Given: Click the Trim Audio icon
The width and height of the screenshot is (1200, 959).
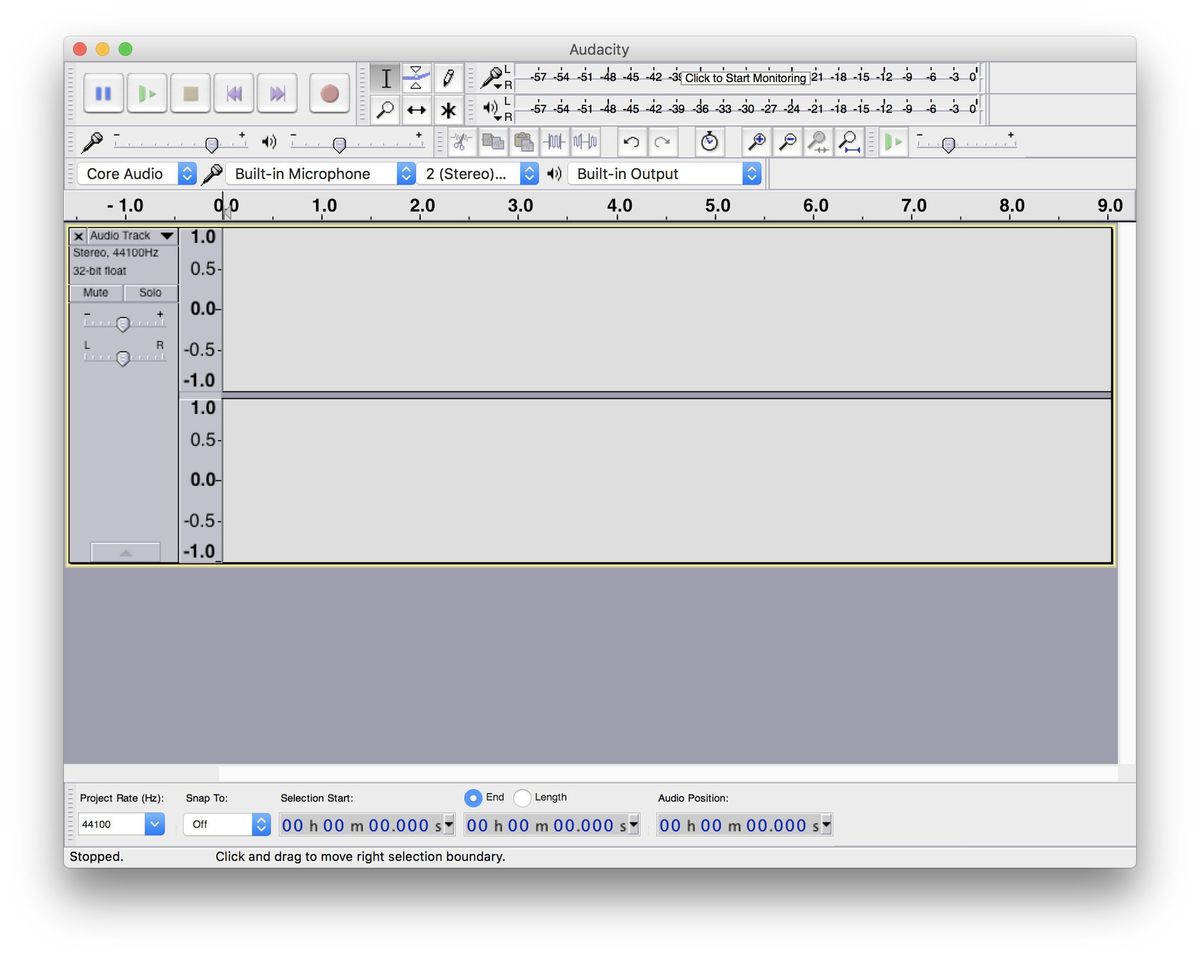Looking at the screenshot, I should [x=553, y=142].
